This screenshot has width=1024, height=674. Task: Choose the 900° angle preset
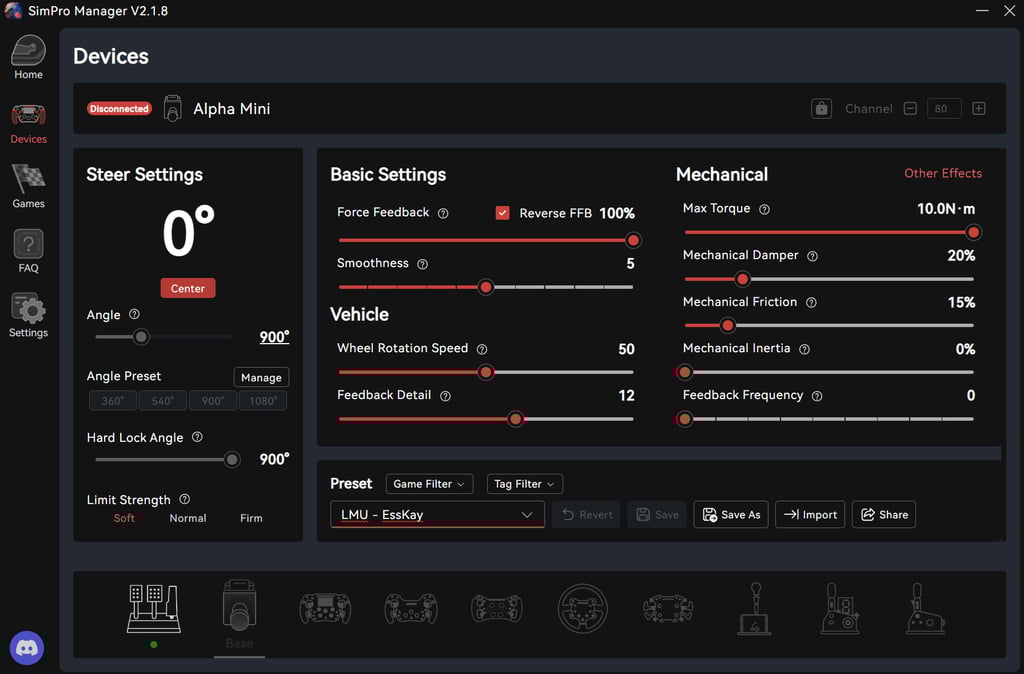213,400
